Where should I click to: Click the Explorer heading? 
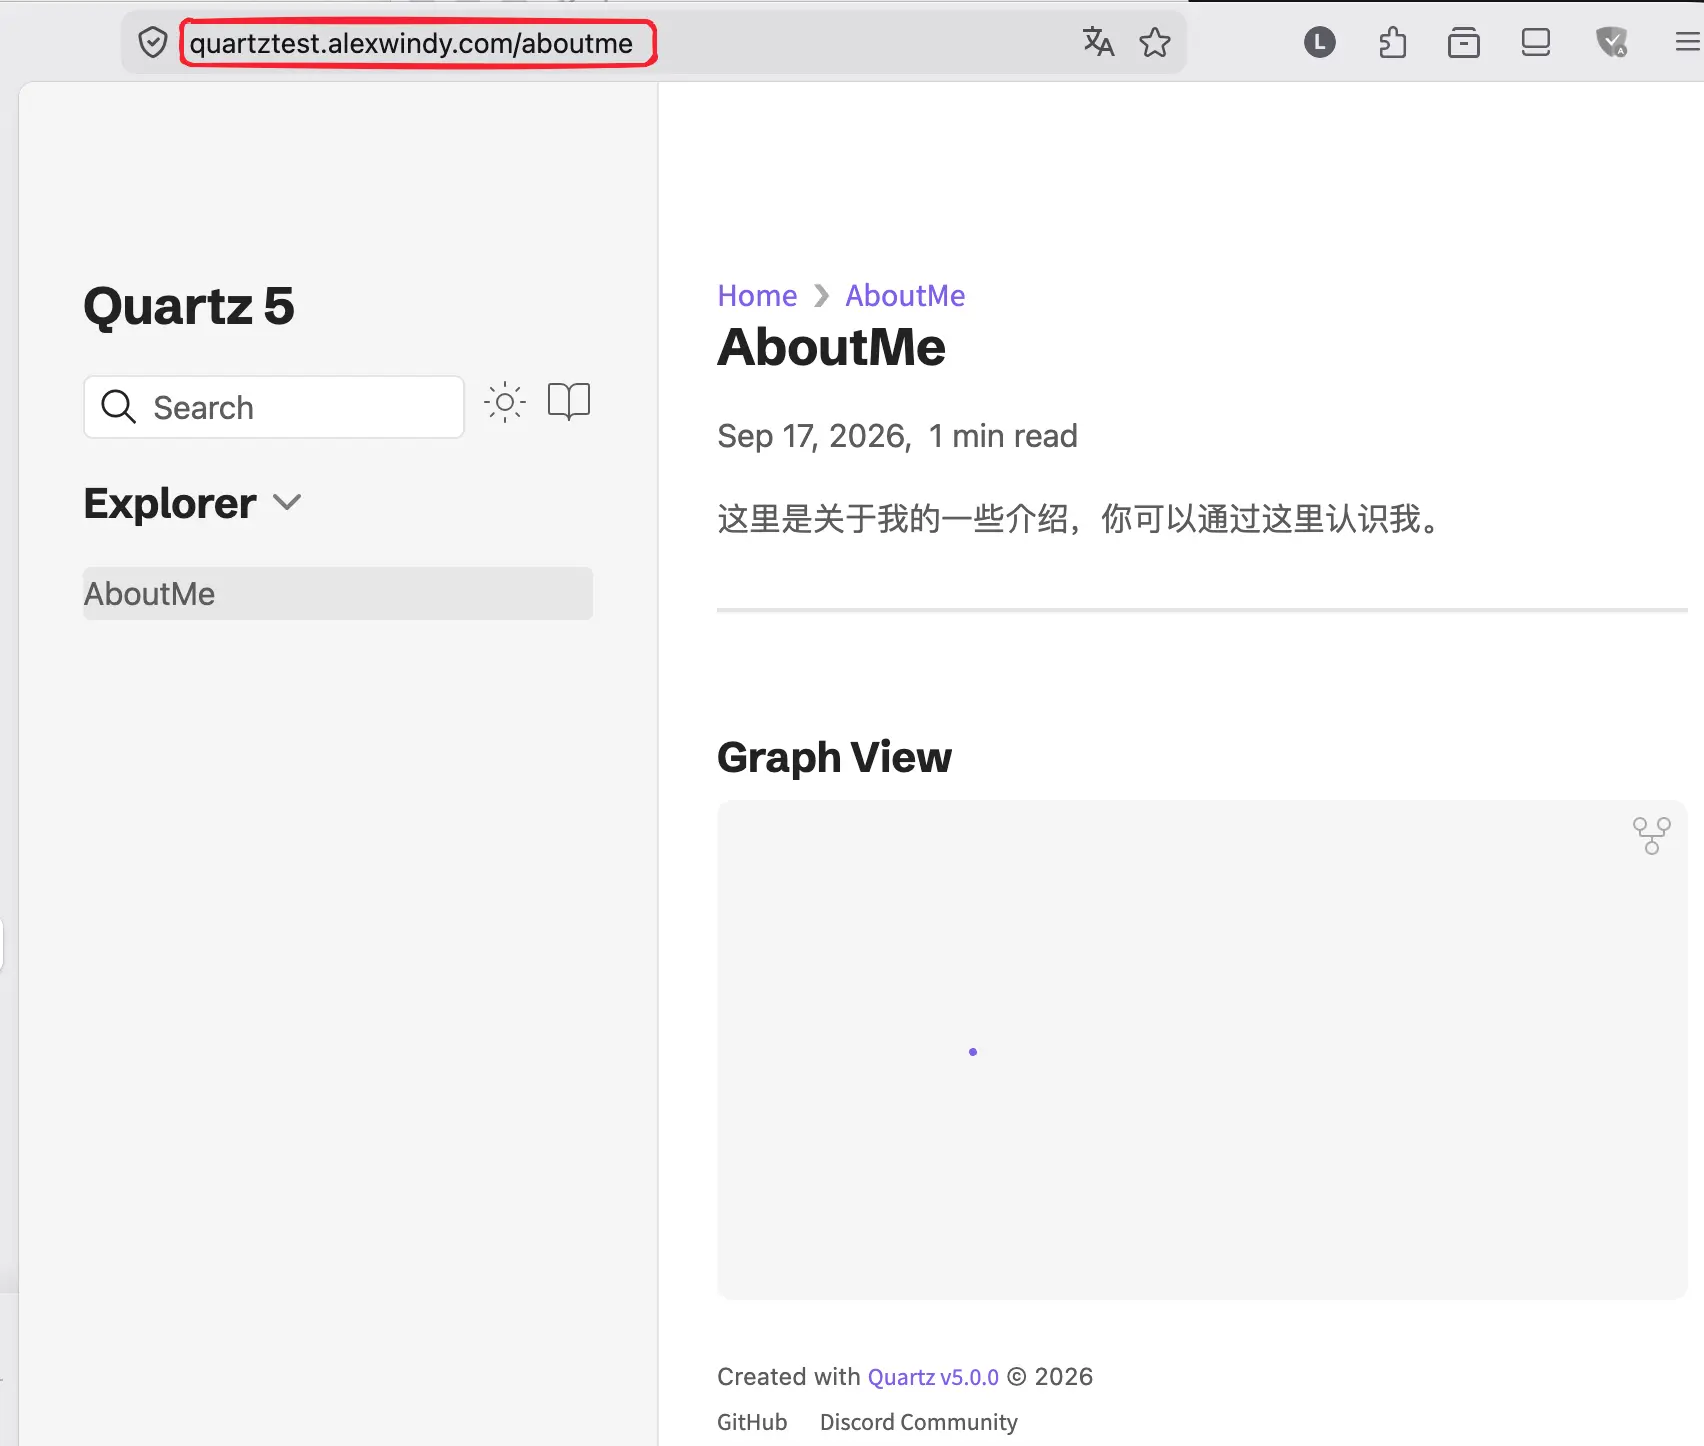tap(170, 504)
